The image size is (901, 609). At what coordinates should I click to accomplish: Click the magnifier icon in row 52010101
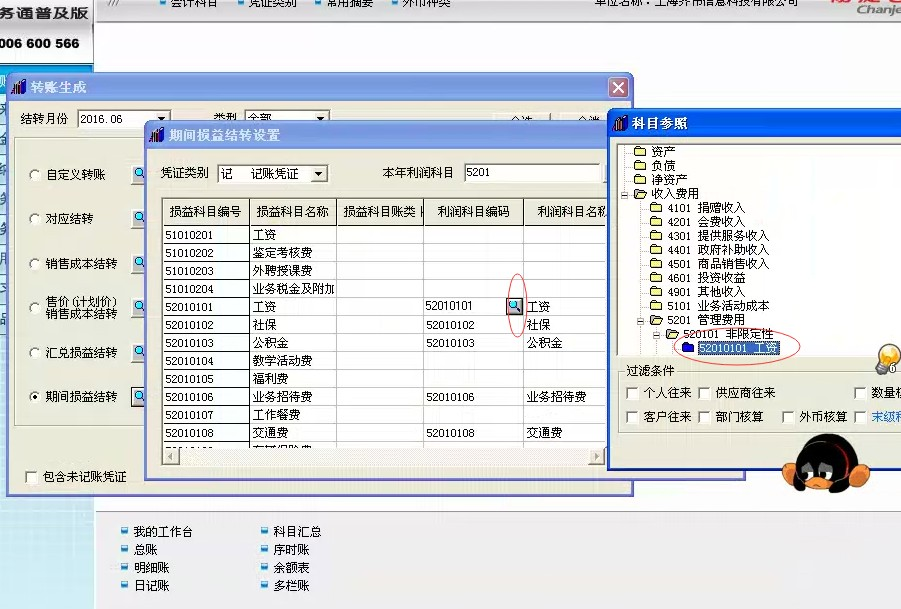coord(514,305)
